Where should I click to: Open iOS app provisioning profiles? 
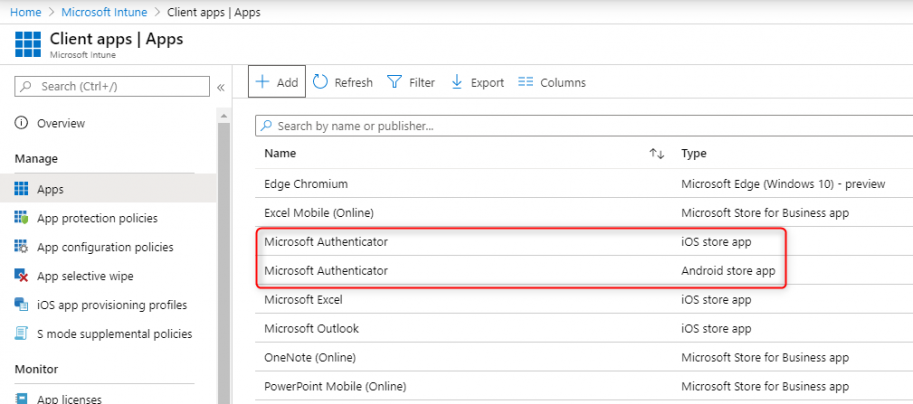112,304
